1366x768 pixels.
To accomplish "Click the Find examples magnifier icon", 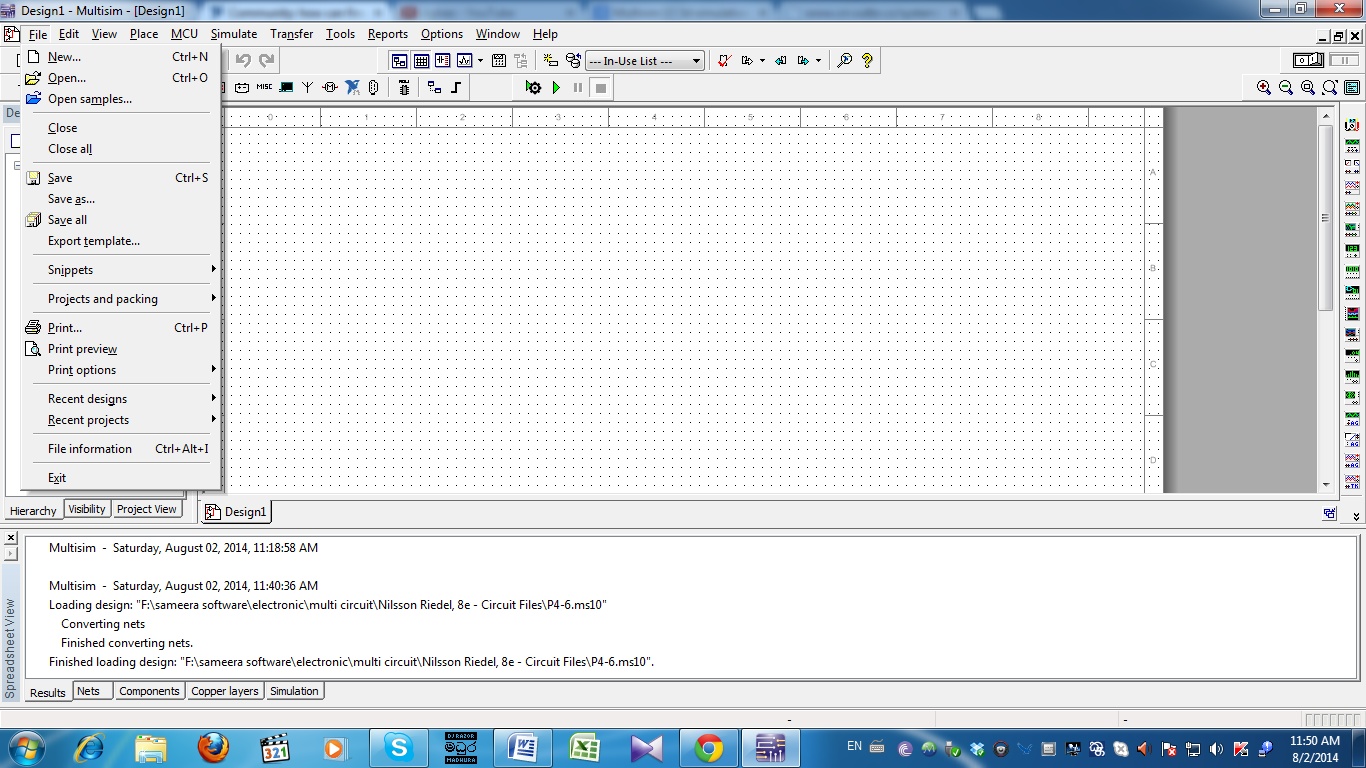I will (845, 60).
